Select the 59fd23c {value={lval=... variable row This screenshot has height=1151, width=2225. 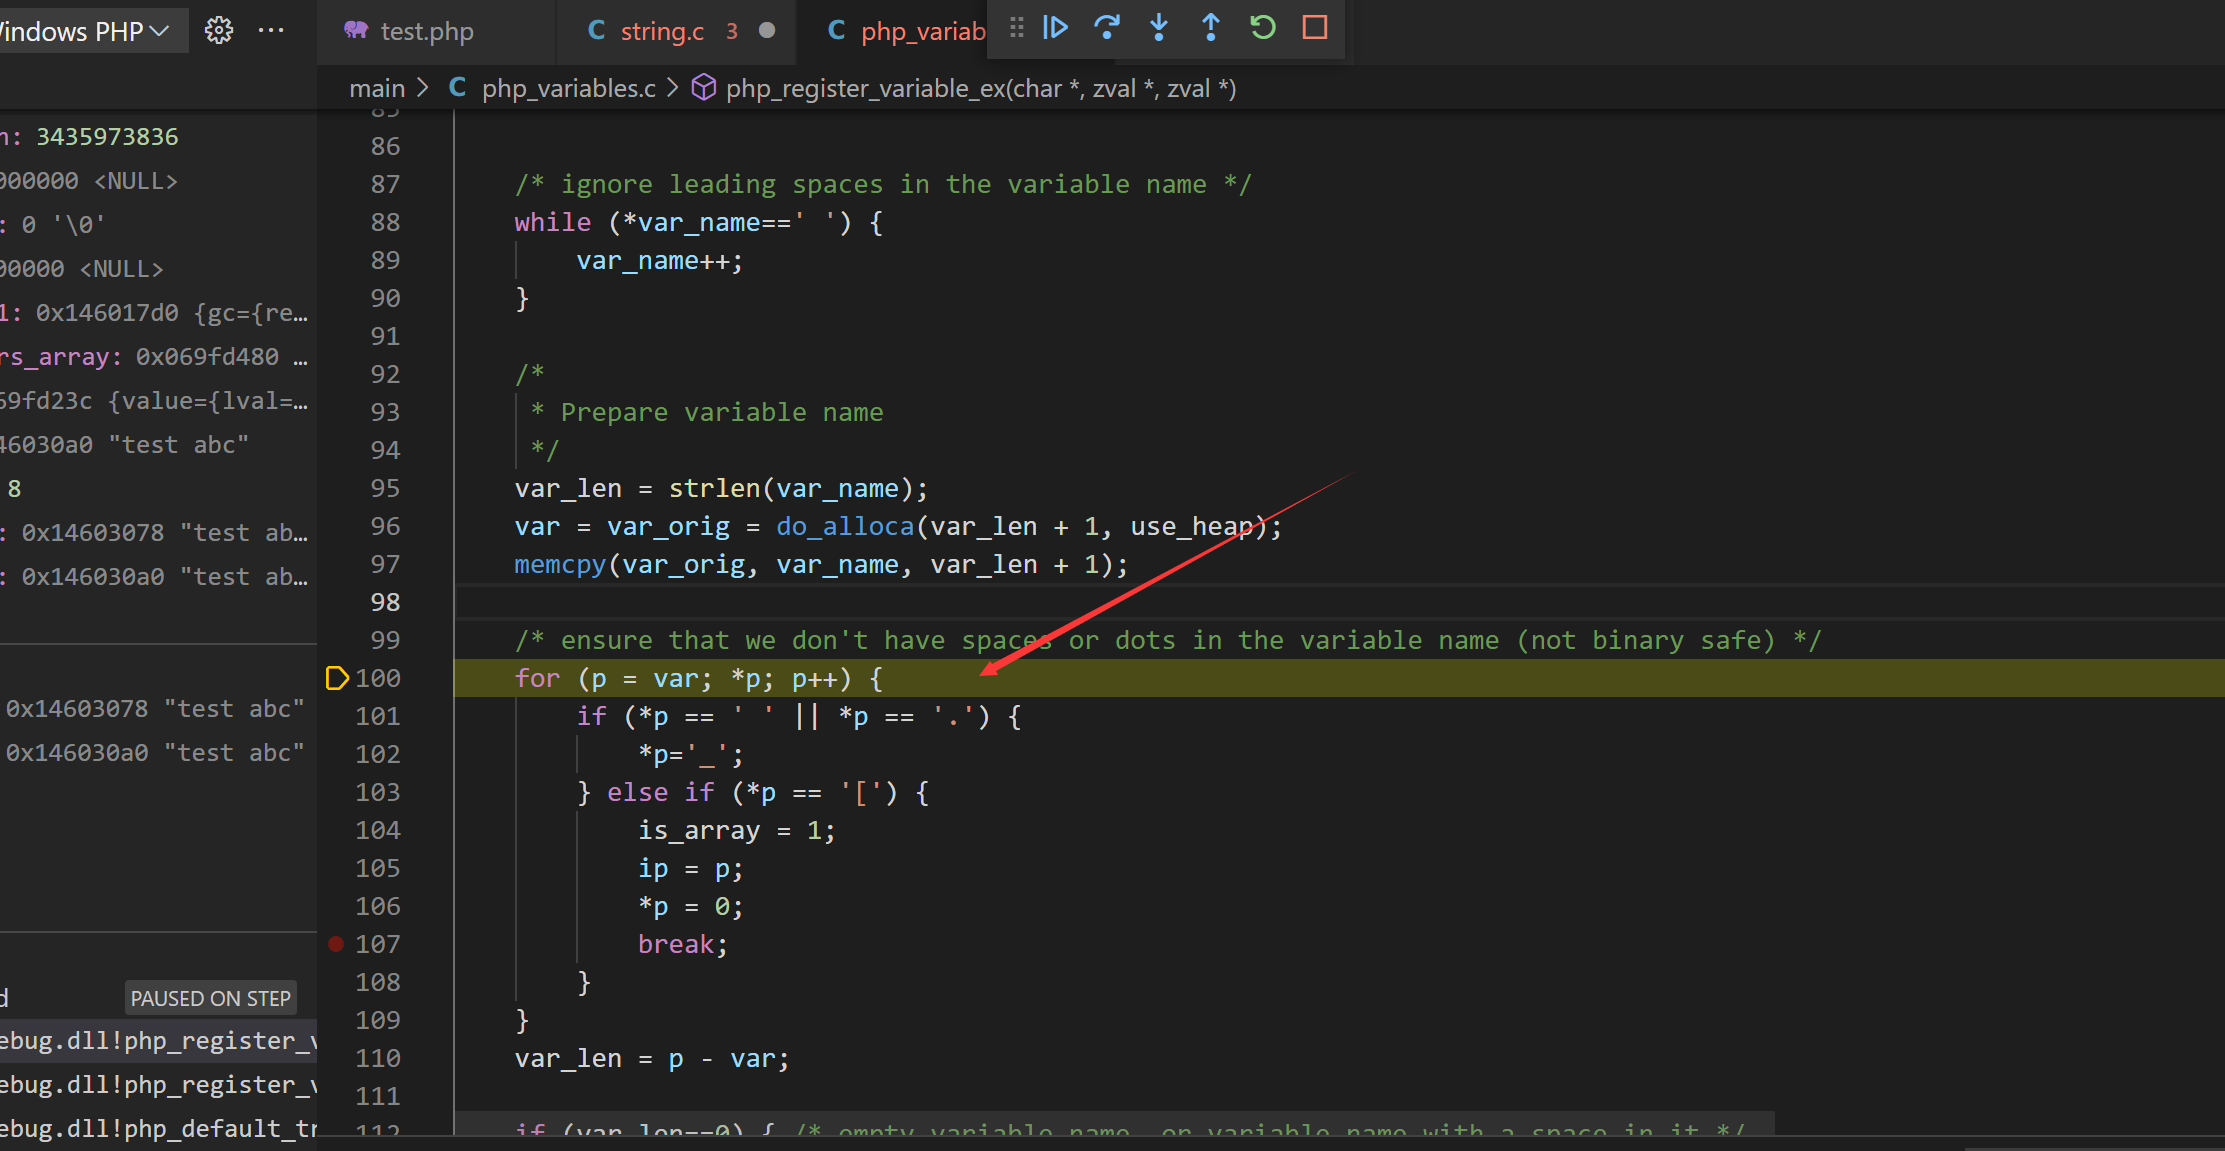coord(158,401)
